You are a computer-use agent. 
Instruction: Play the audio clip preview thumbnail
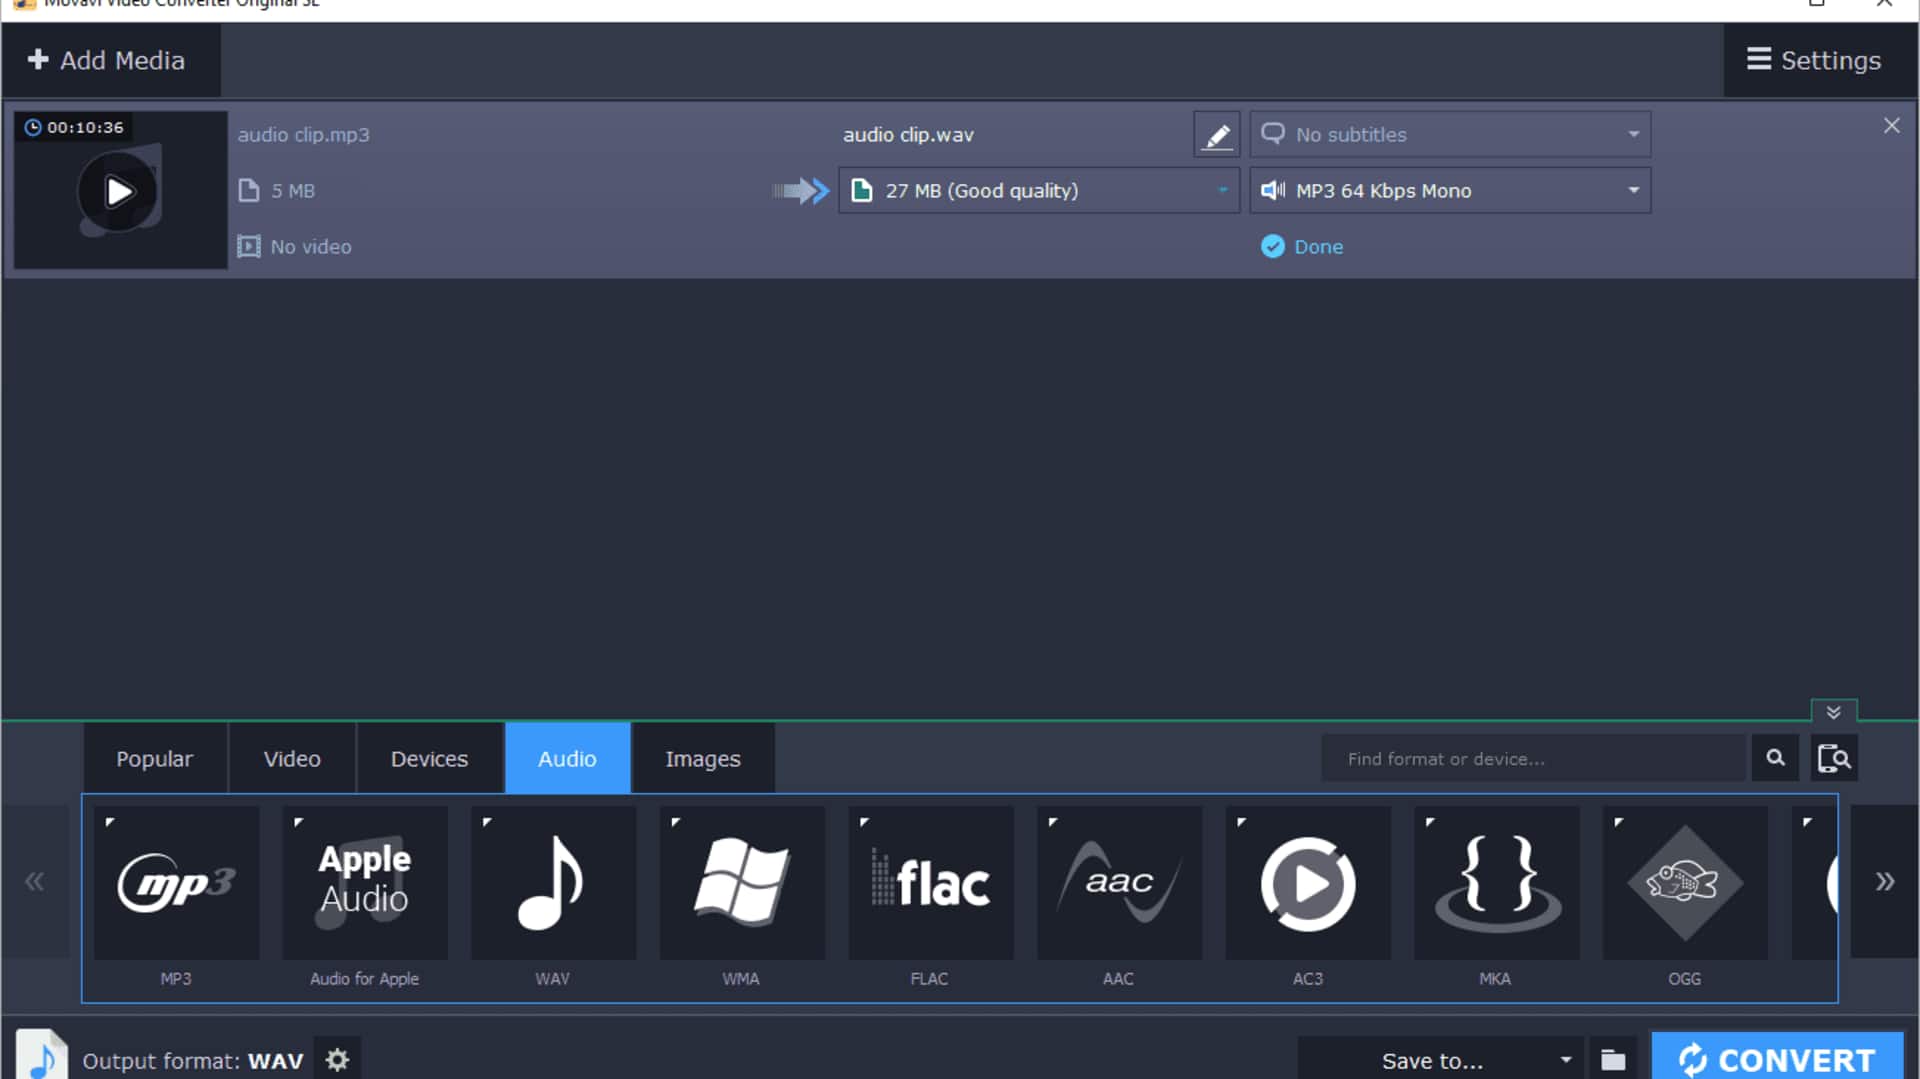click(119, 190)
